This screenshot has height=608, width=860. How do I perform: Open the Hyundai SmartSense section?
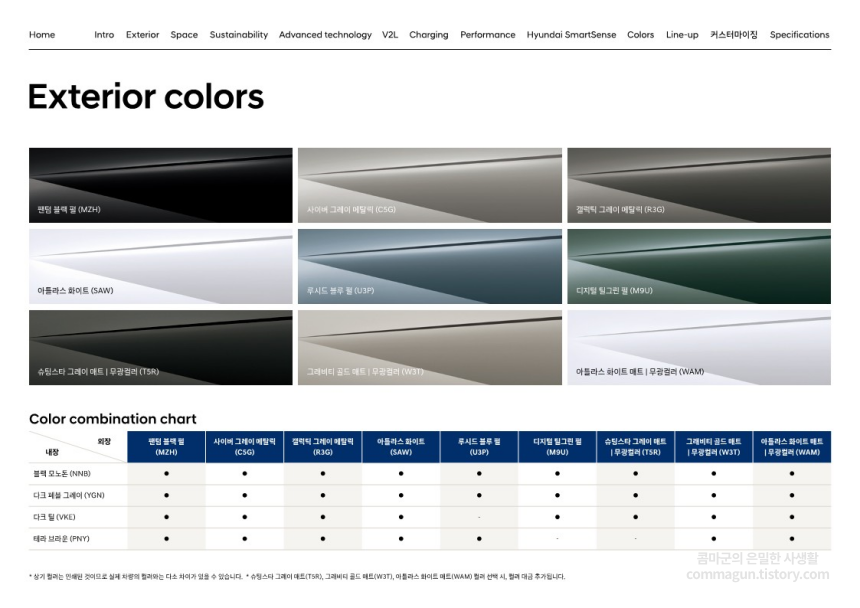coord(571,35)
